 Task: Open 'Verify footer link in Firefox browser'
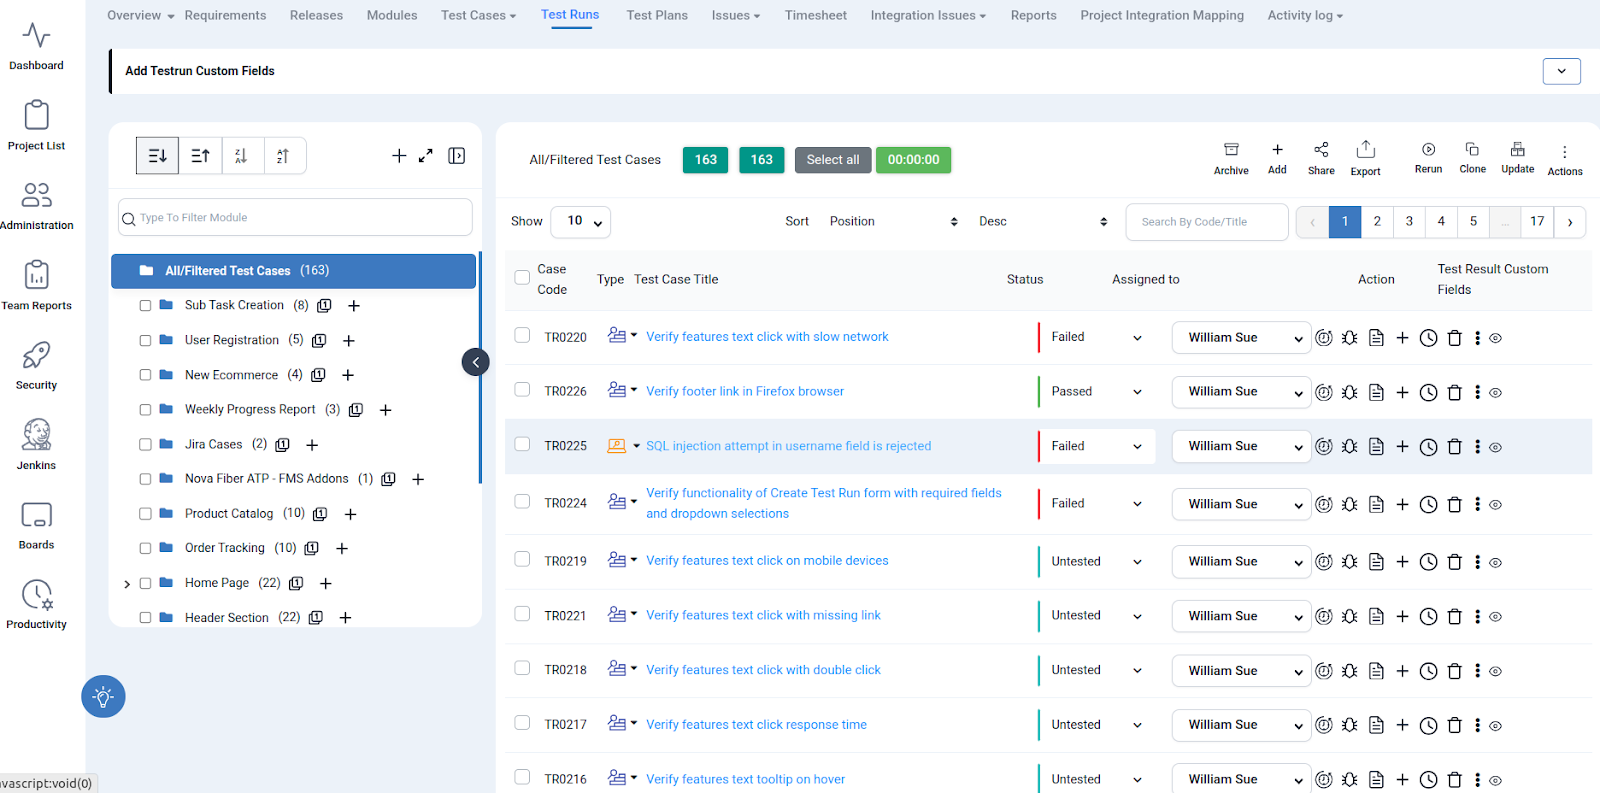pyautogui.click(x=744, y=392)
